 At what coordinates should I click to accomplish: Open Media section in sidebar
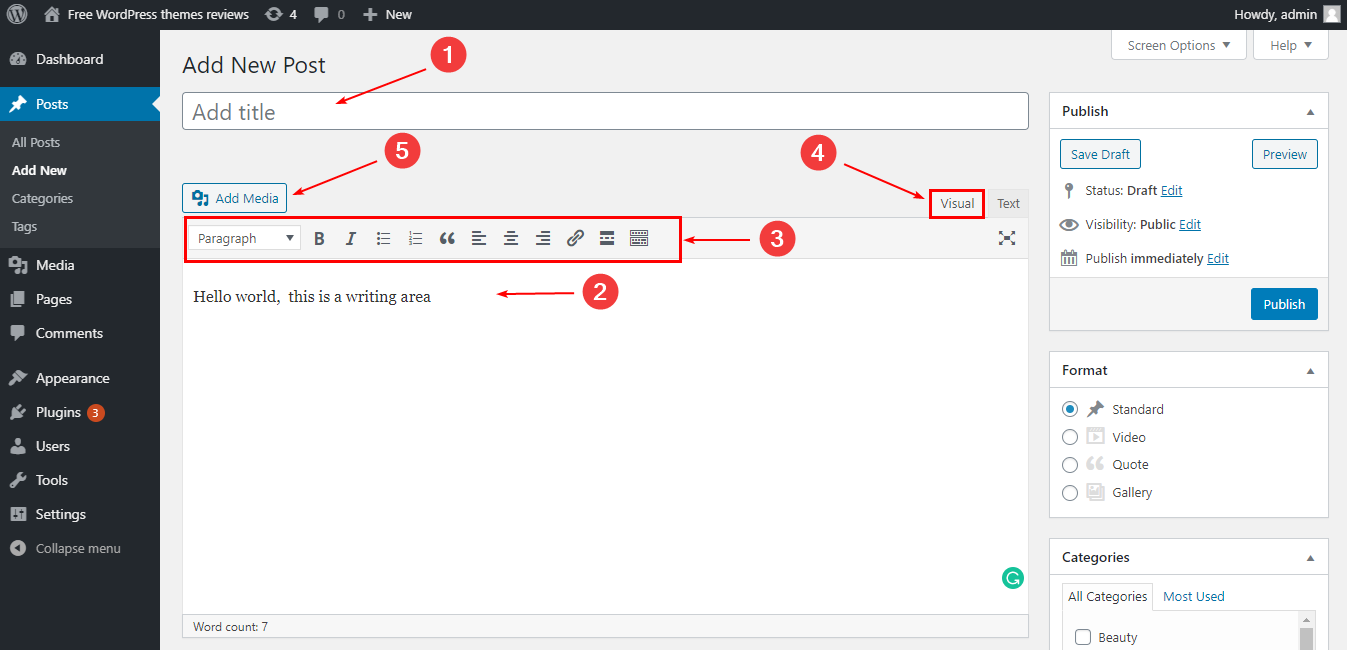point(80,265)
